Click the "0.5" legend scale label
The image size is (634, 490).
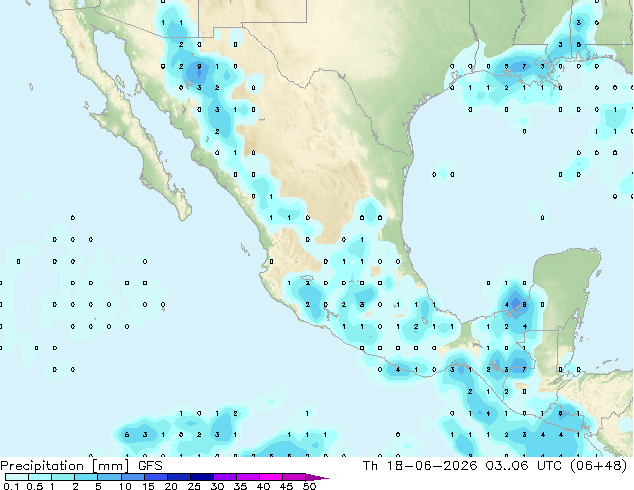pos(35,486)
